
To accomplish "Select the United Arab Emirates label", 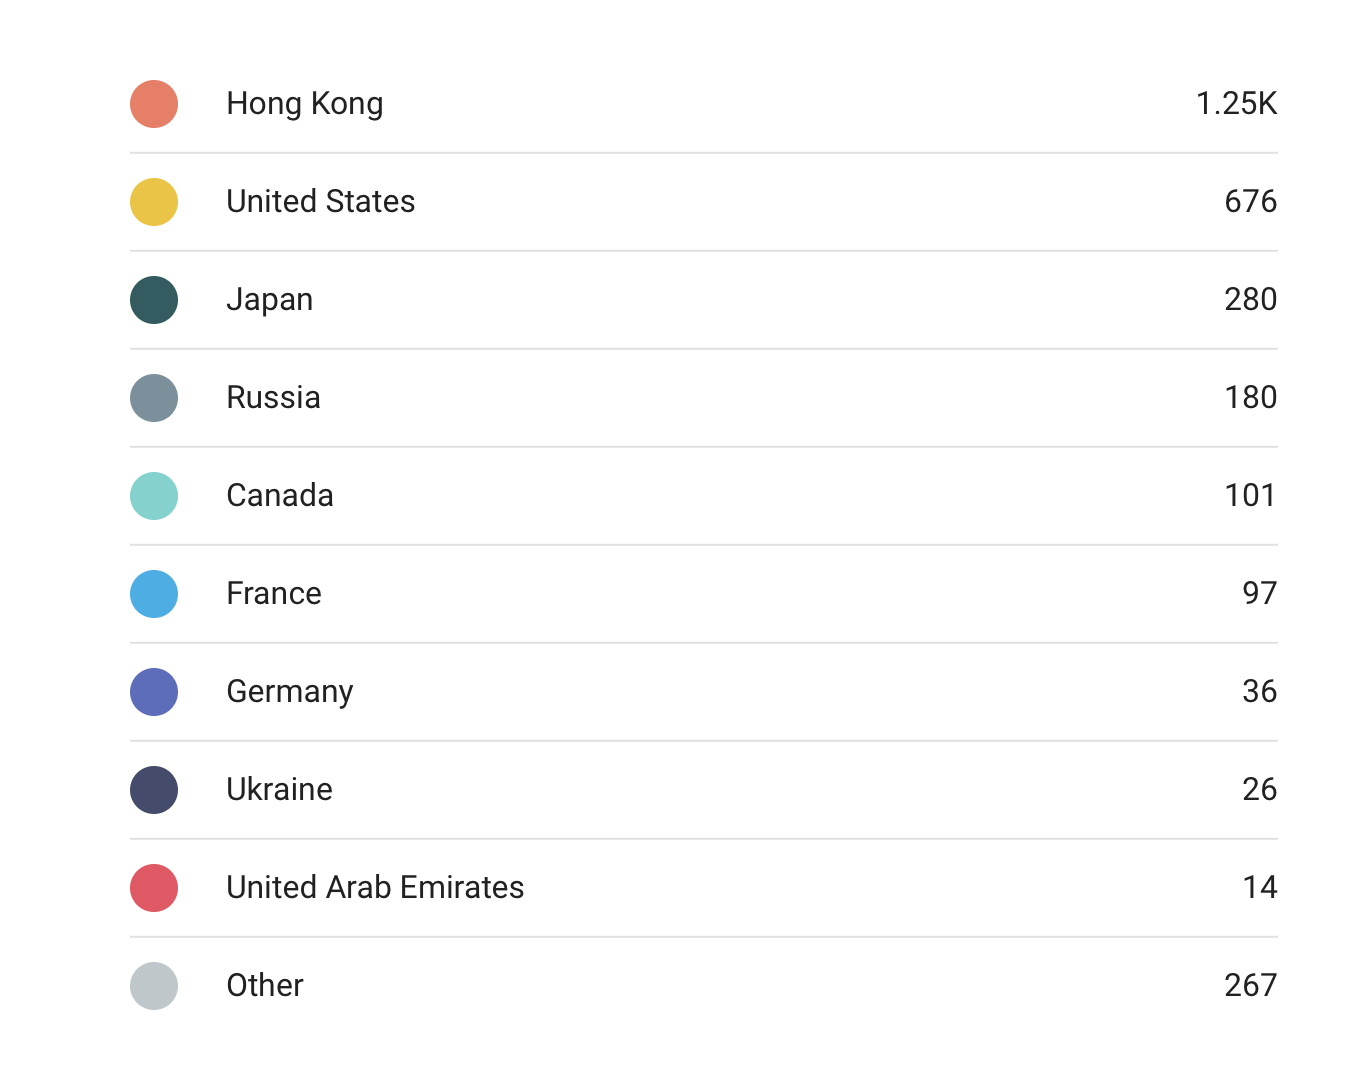I will coord(375,888).
